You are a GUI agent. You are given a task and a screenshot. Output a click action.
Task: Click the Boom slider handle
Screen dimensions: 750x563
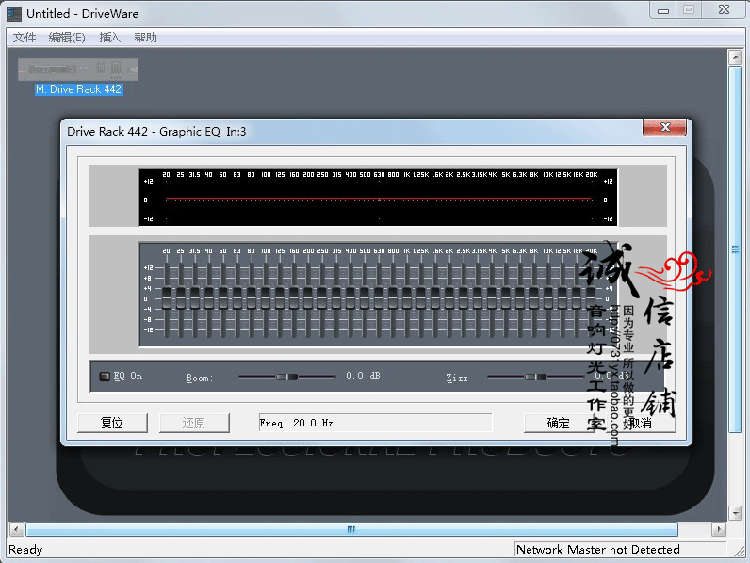[287, 377]
